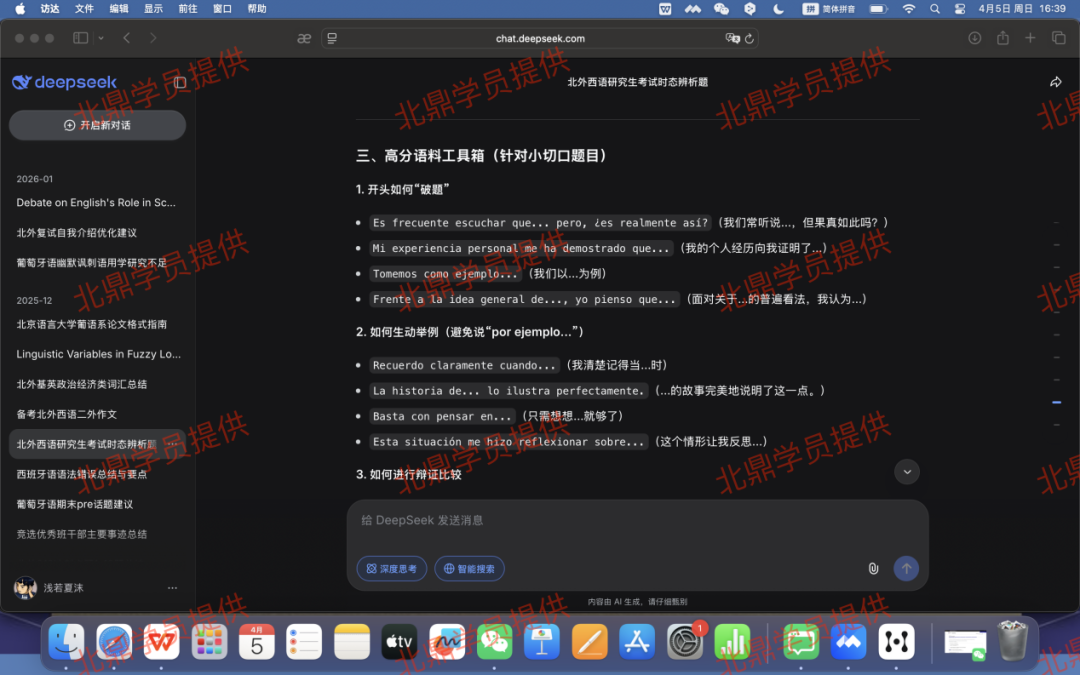Click the Wi-Fi status icon
This screenshot has width=1080, height=675.
[908, 9]
